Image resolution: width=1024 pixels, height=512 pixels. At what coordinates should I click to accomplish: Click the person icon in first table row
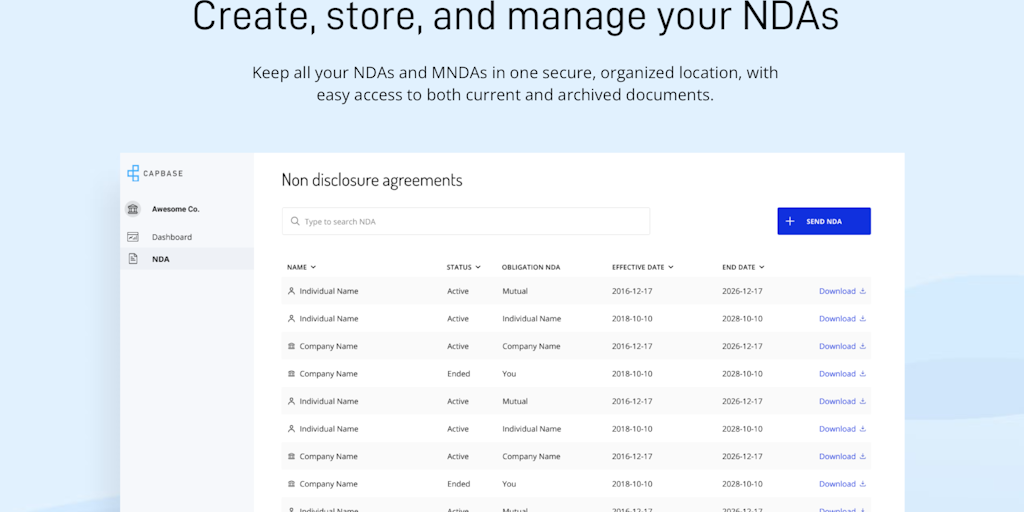pos(291,291)
